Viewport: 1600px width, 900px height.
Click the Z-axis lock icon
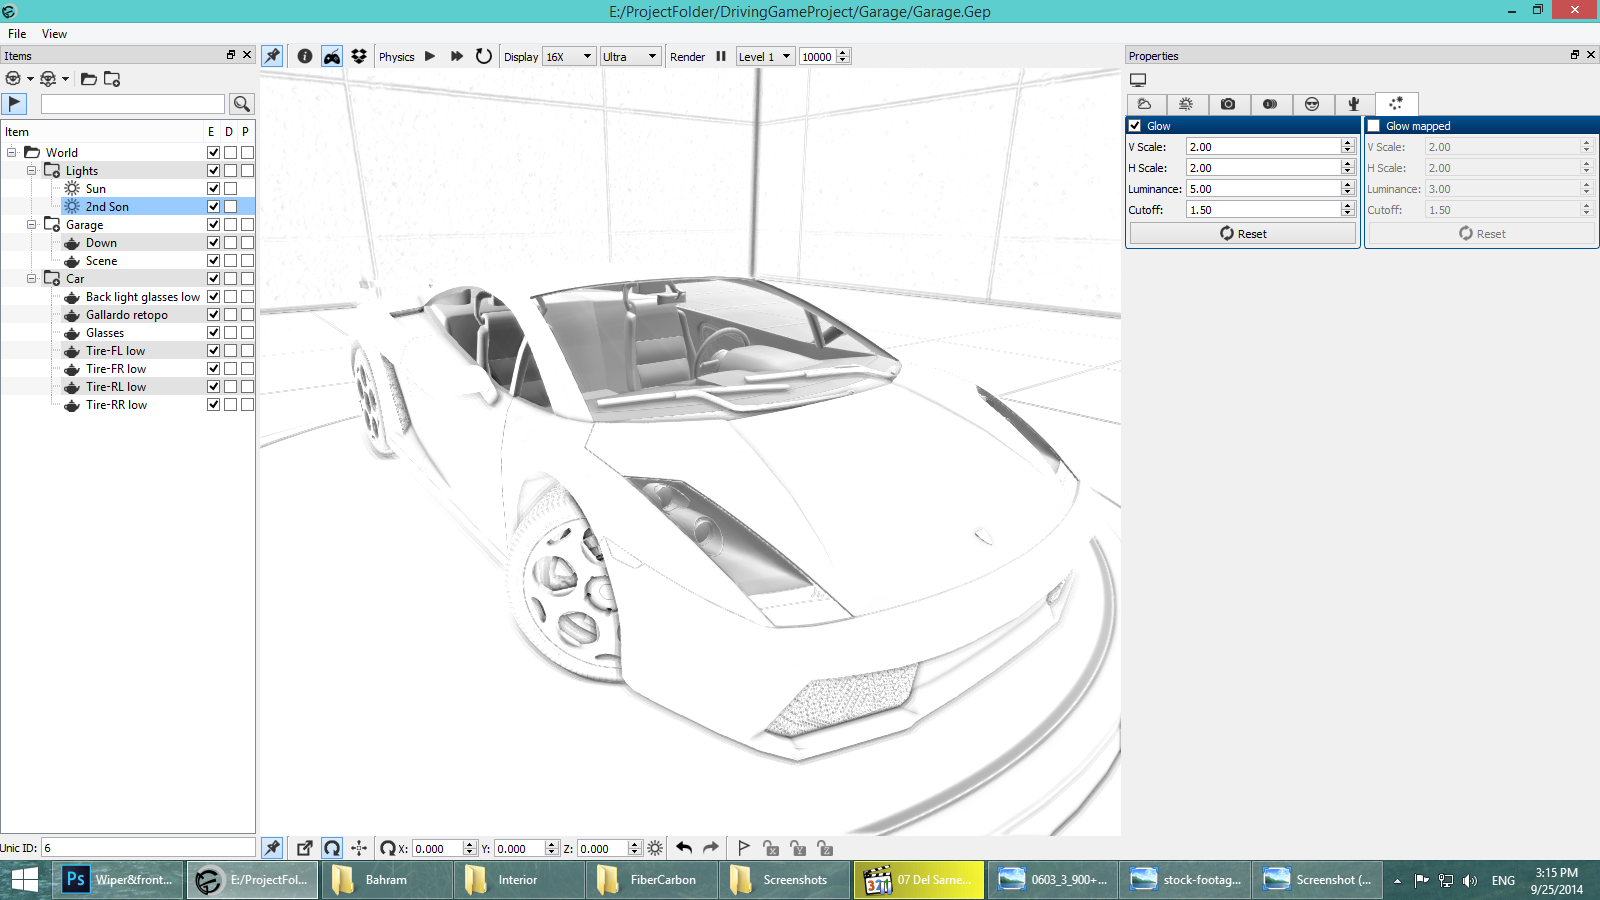[x=825, y=848]
